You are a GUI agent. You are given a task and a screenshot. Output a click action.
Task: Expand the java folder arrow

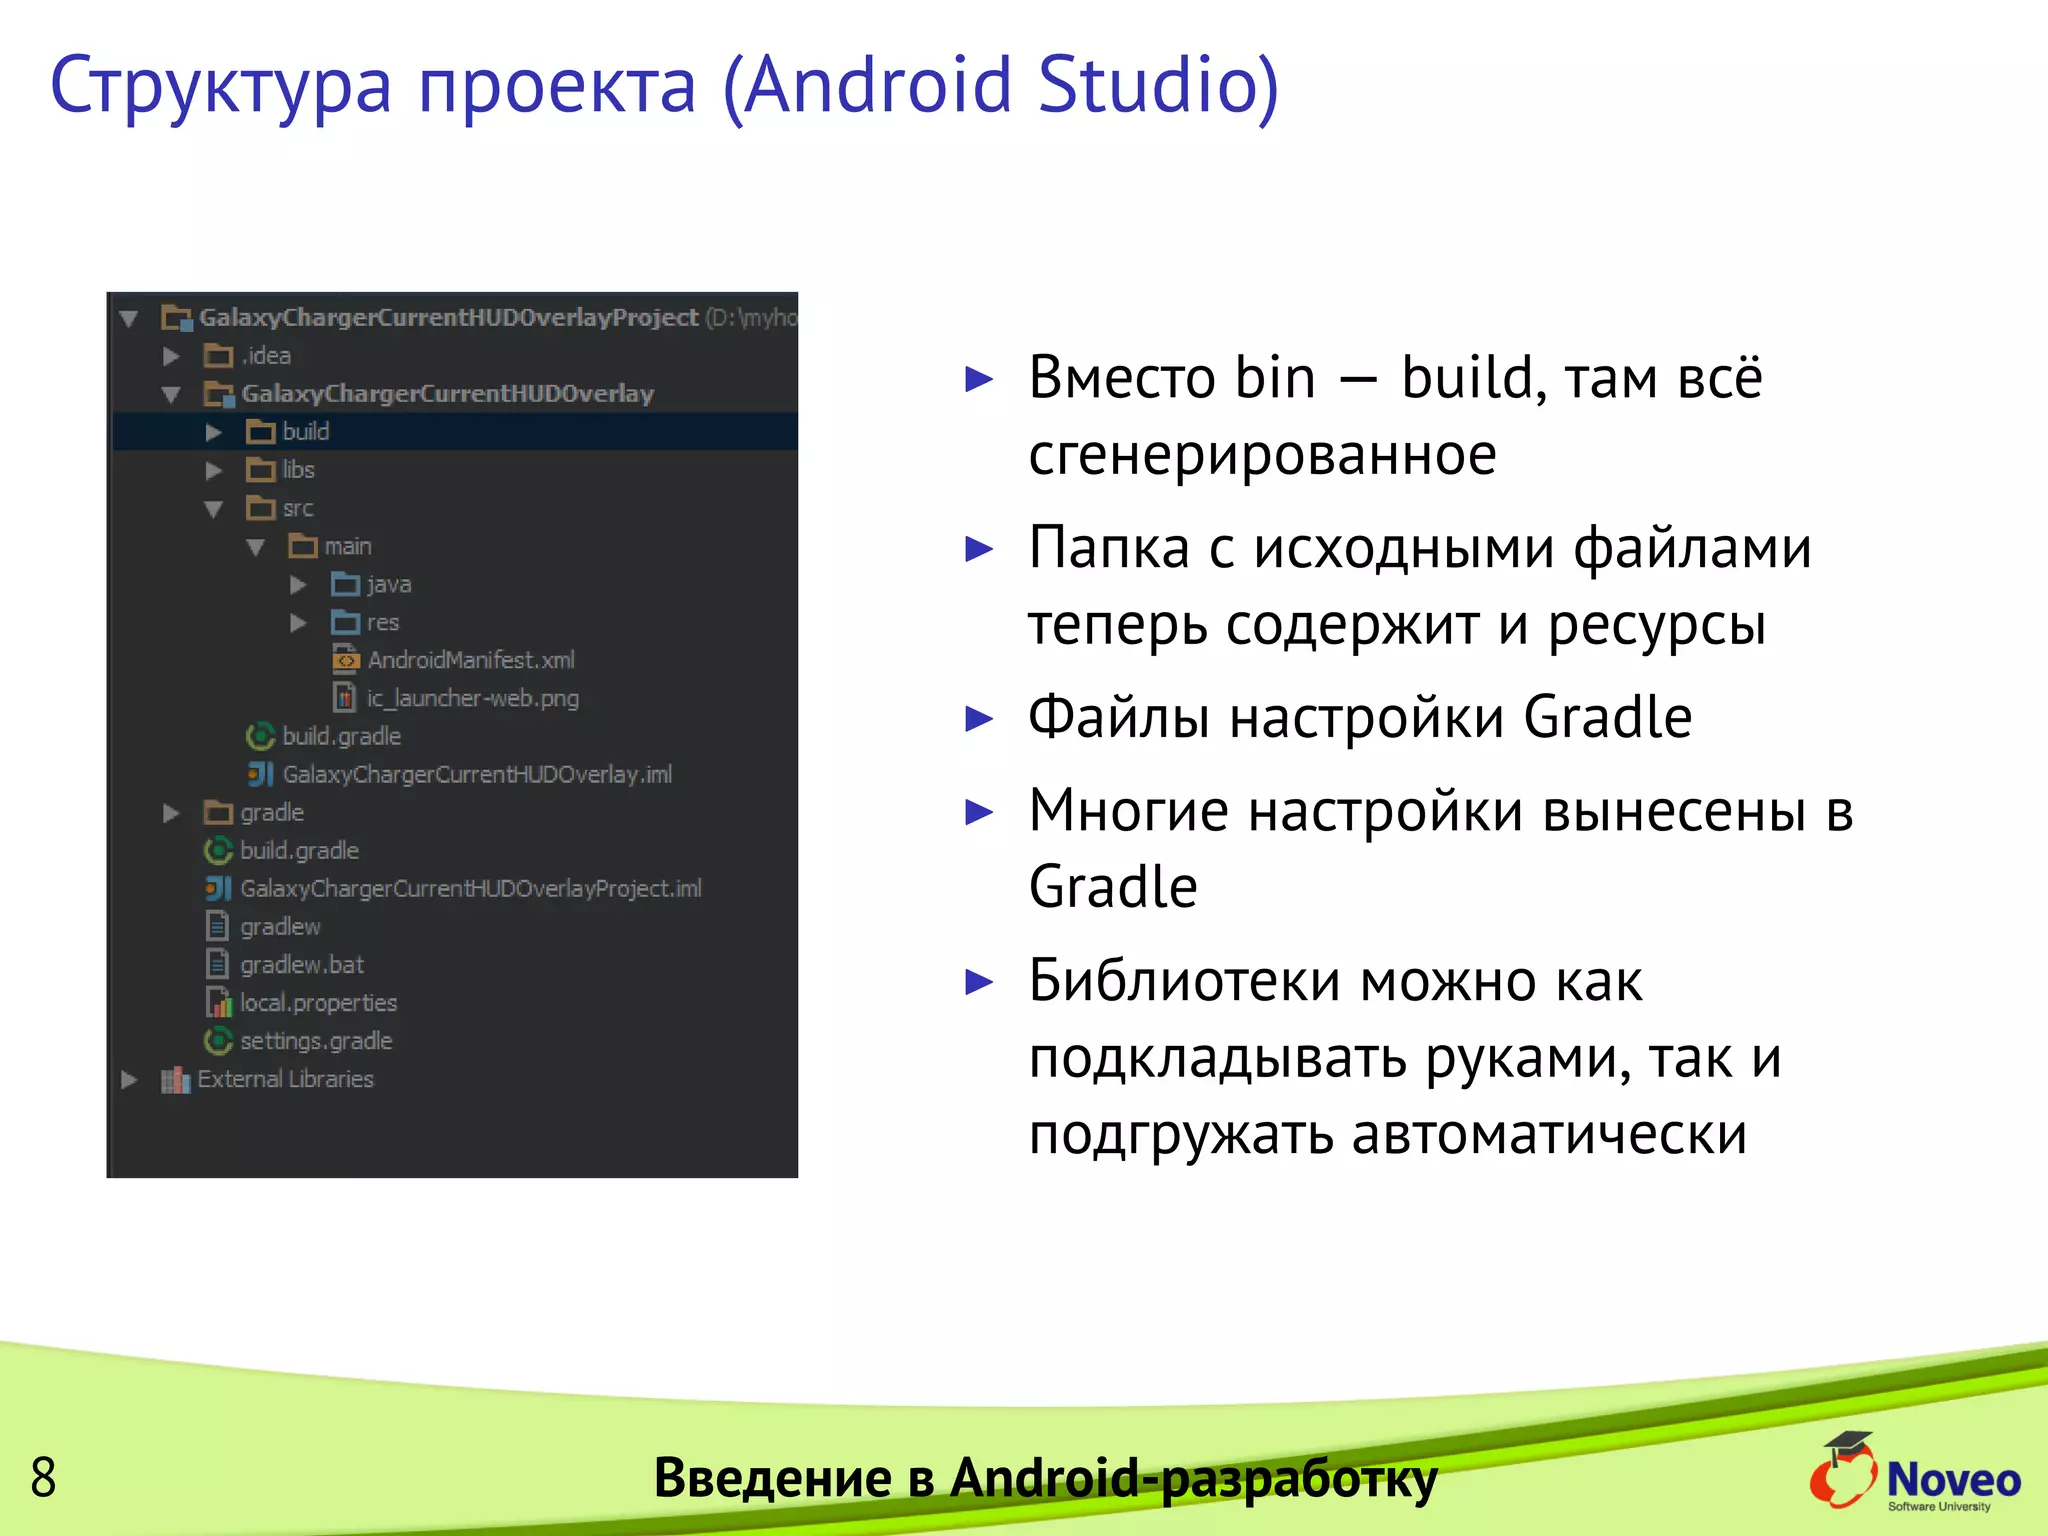pos(298,584)
